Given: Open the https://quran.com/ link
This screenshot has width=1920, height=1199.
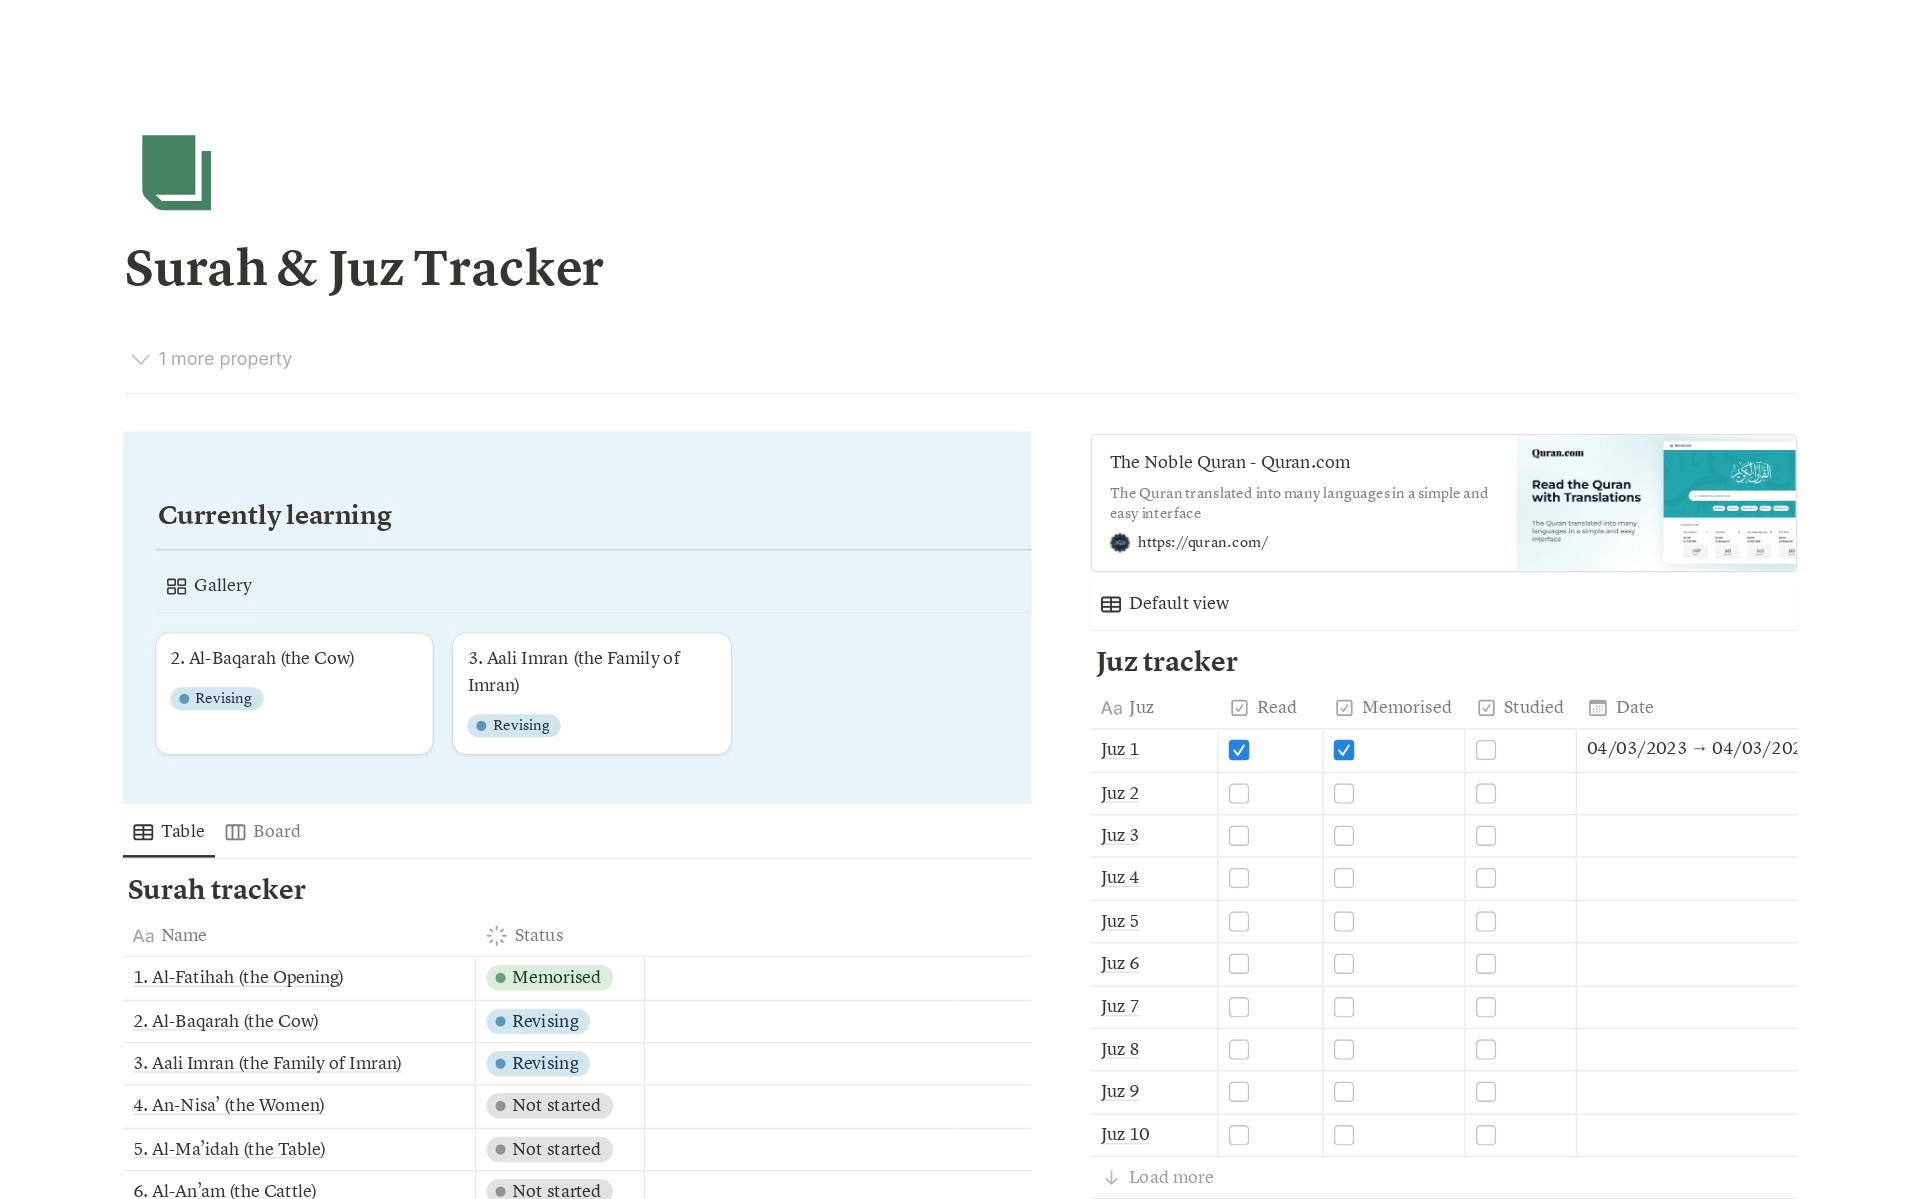Looking at the screenshot, I should coord(1202,542).
